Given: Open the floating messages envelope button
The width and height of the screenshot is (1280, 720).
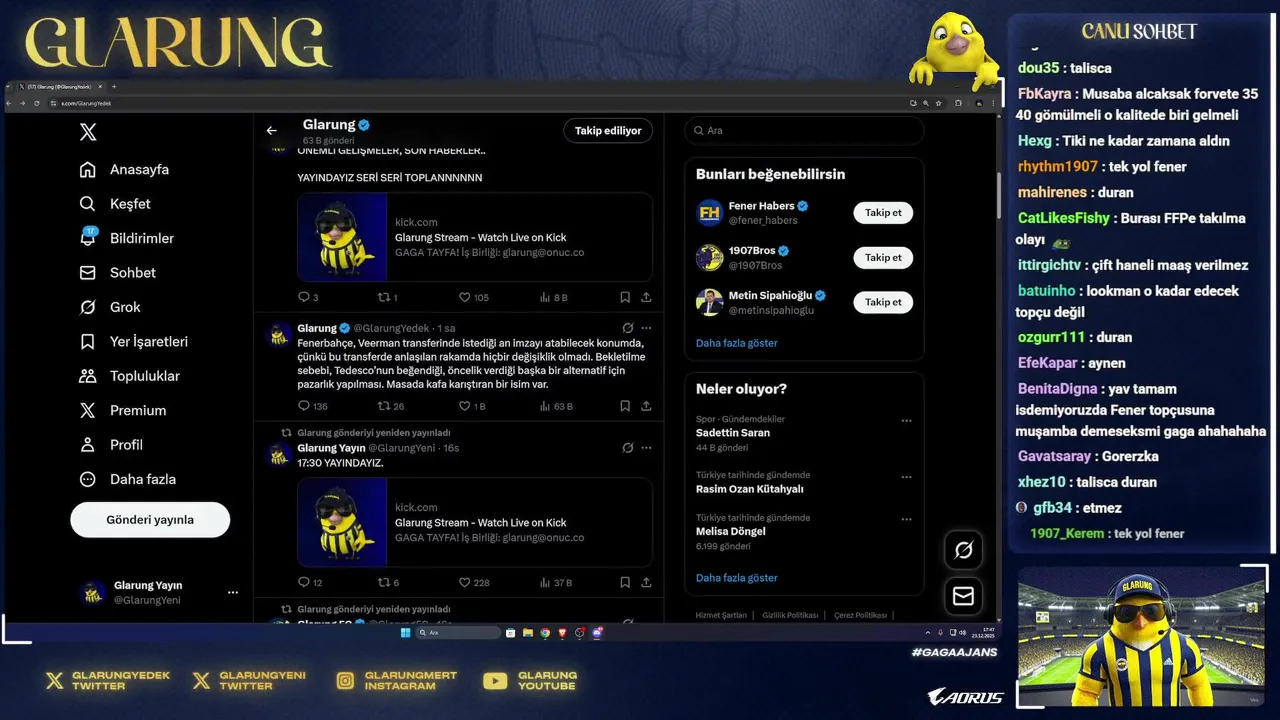Looking at the screenshot, I should point(964,596).
